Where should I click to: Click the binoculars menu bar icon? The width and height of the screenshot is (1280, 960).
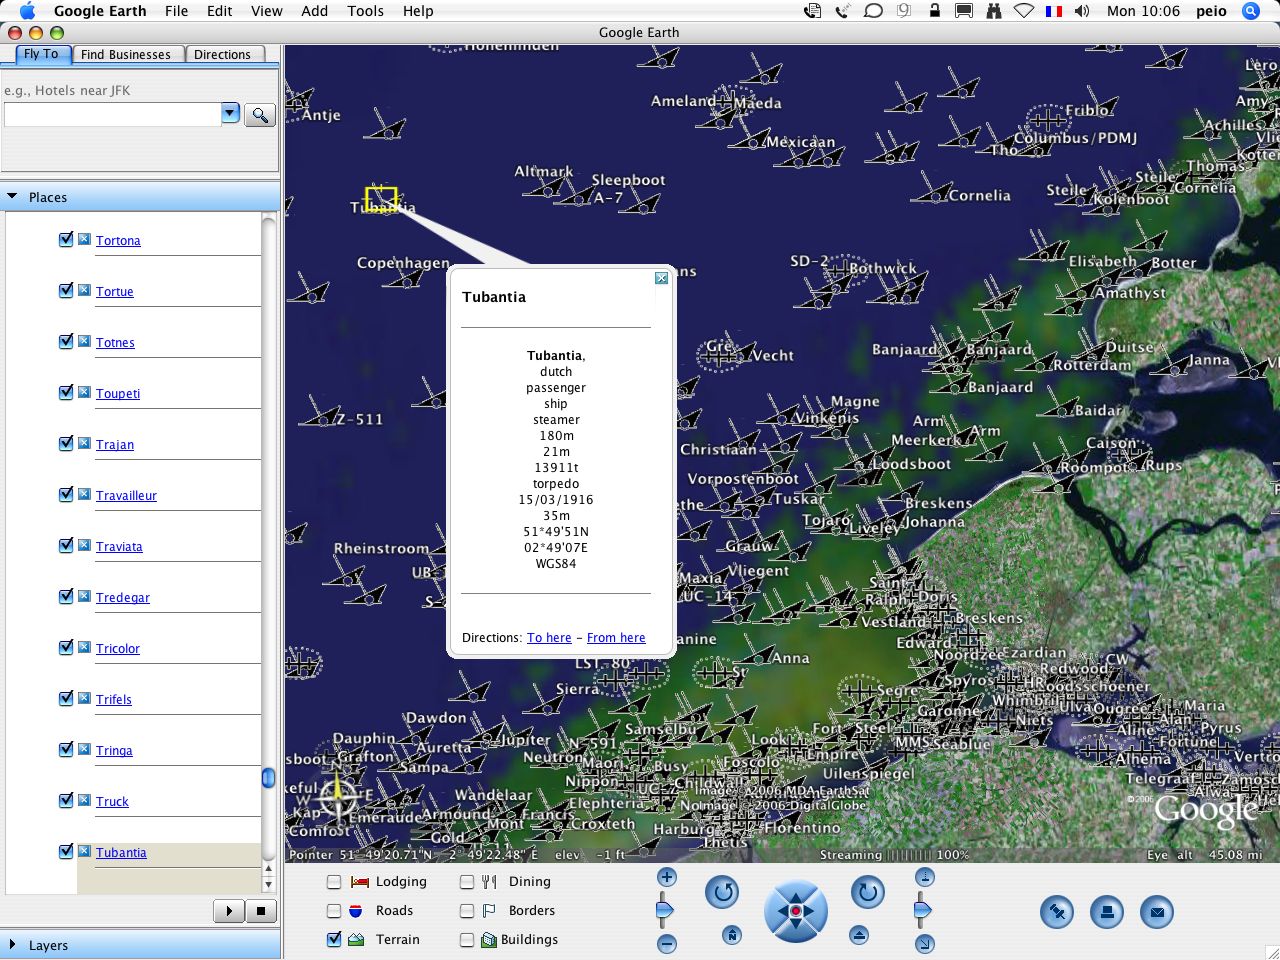993,11
